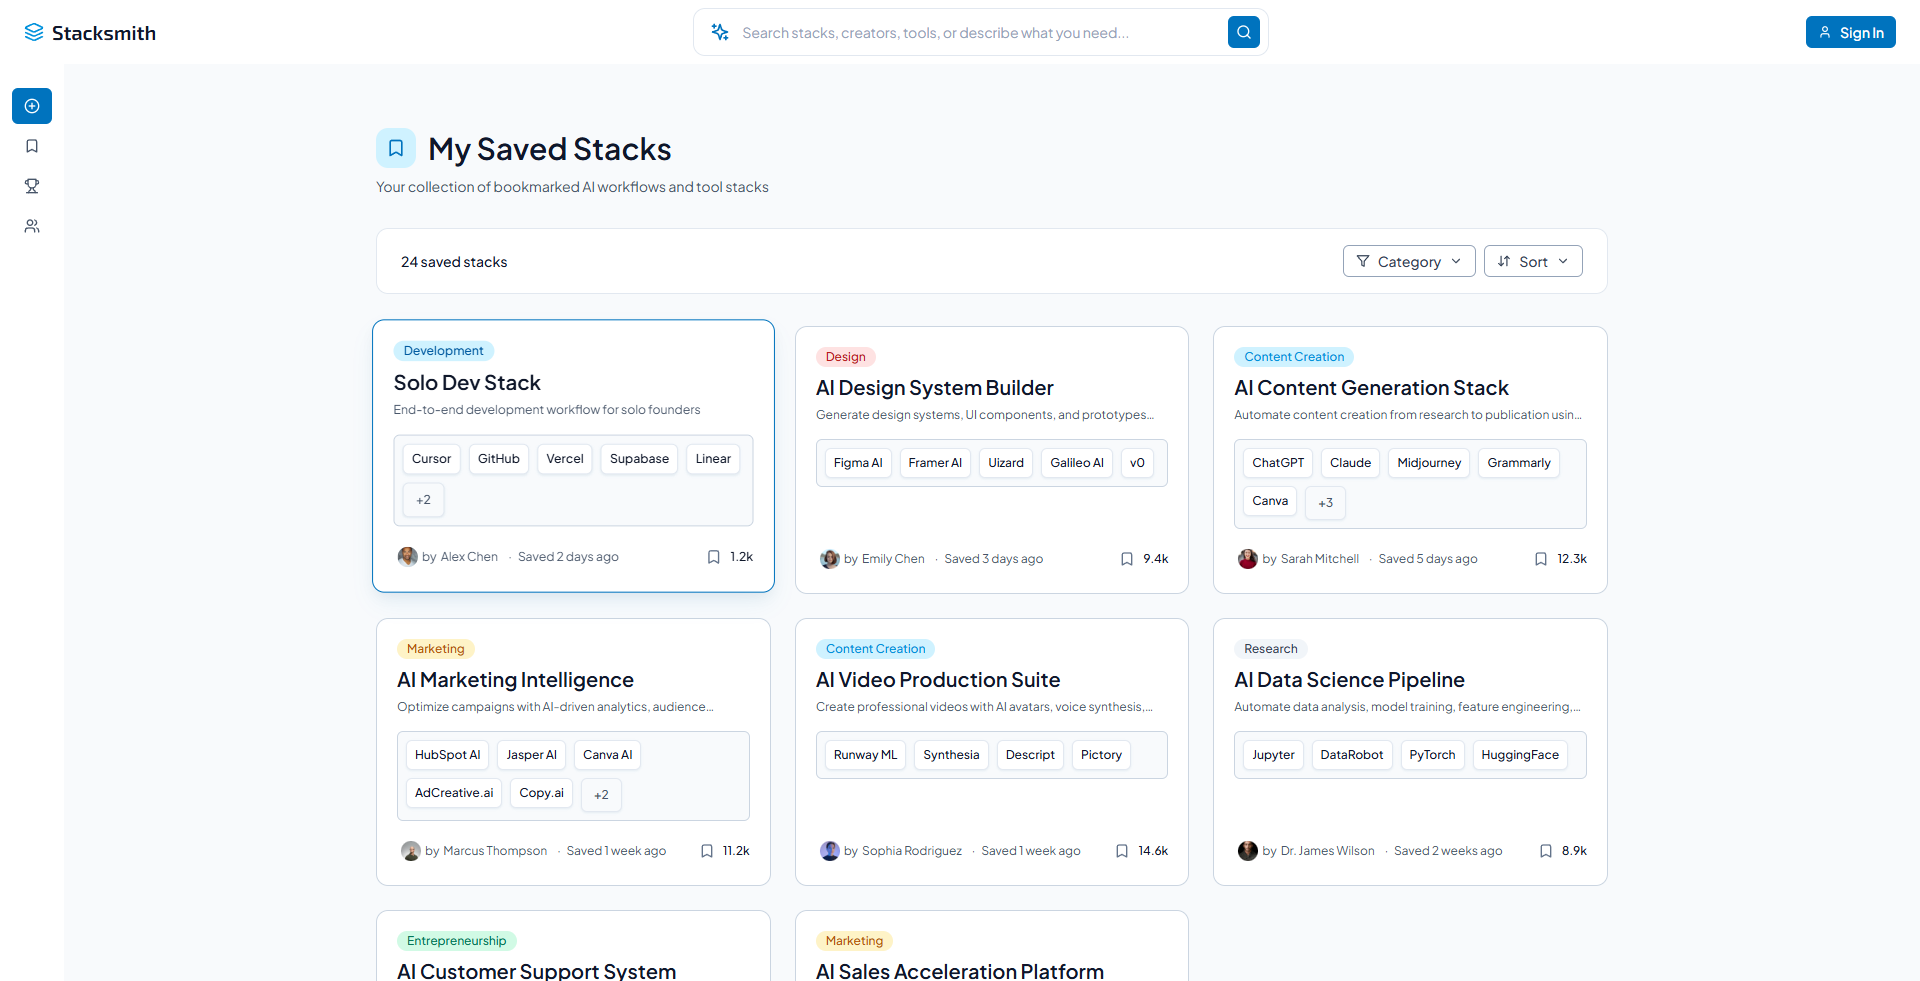
Task: Click the Vercel tool chip
Action: [564, 459]
